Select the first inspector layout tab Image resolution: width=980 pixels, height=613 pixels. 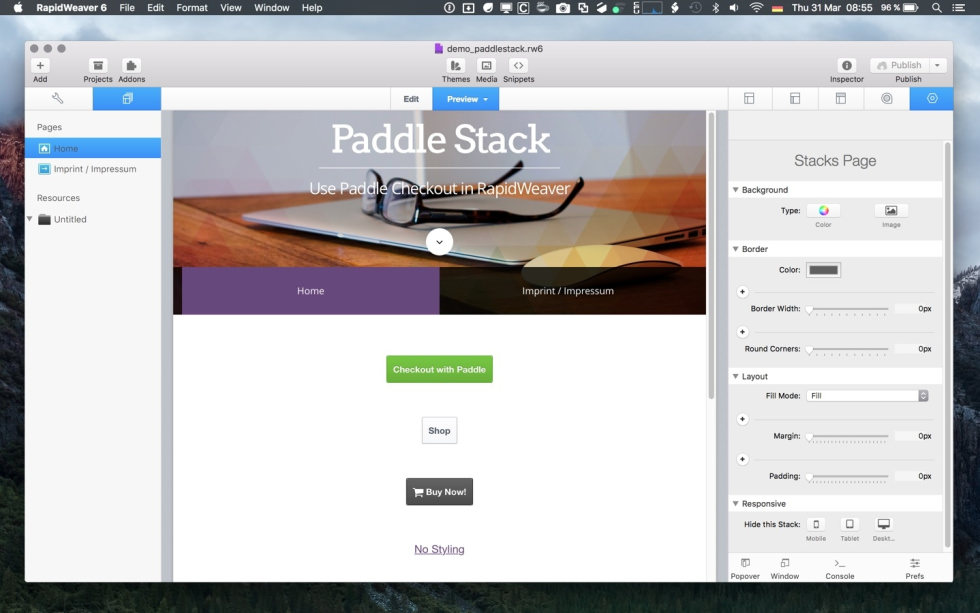click(749, 99)
